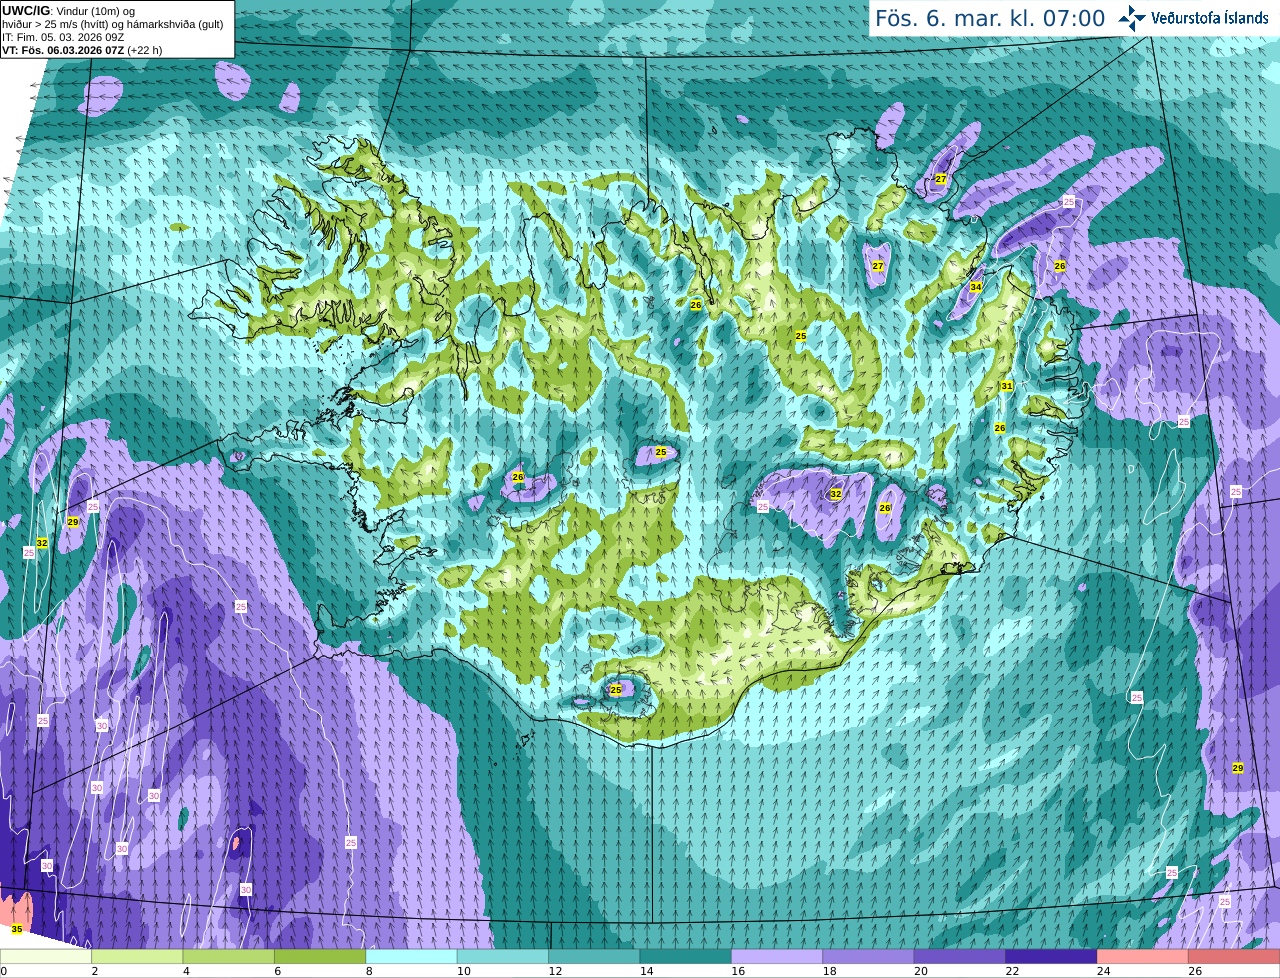This screenshot has width=1280, height=978.
Task: Pick the violet 20–22 legend swatch
Action: [960, 957]
